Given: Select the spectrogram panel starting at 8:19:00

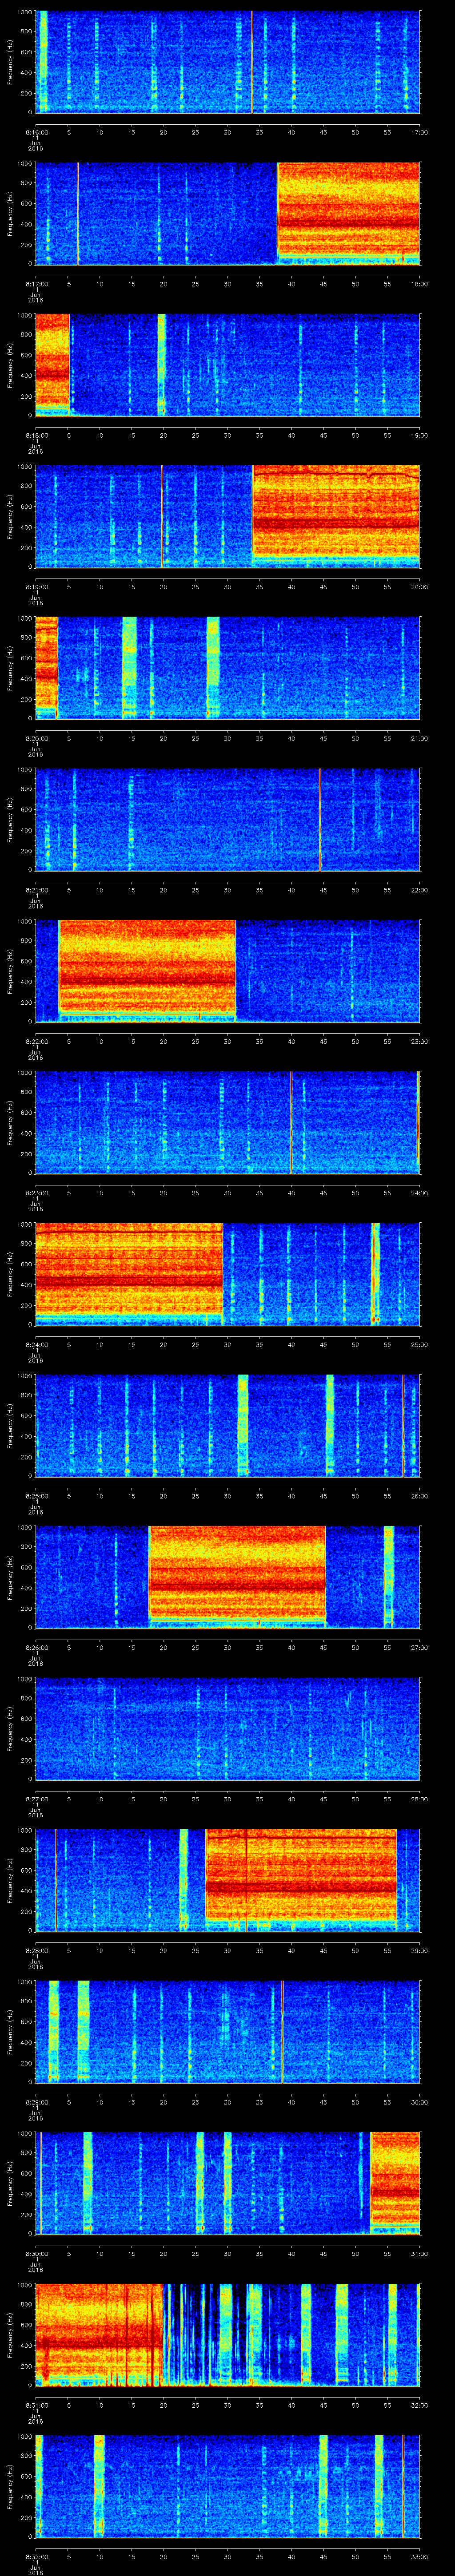Looking at the screenshot, I should (x=227, y=516).
